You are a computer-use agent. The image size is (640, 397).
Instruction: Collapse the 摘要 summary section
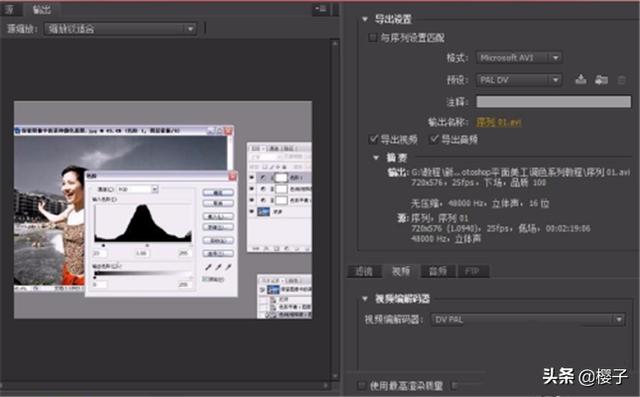(376, 157)
